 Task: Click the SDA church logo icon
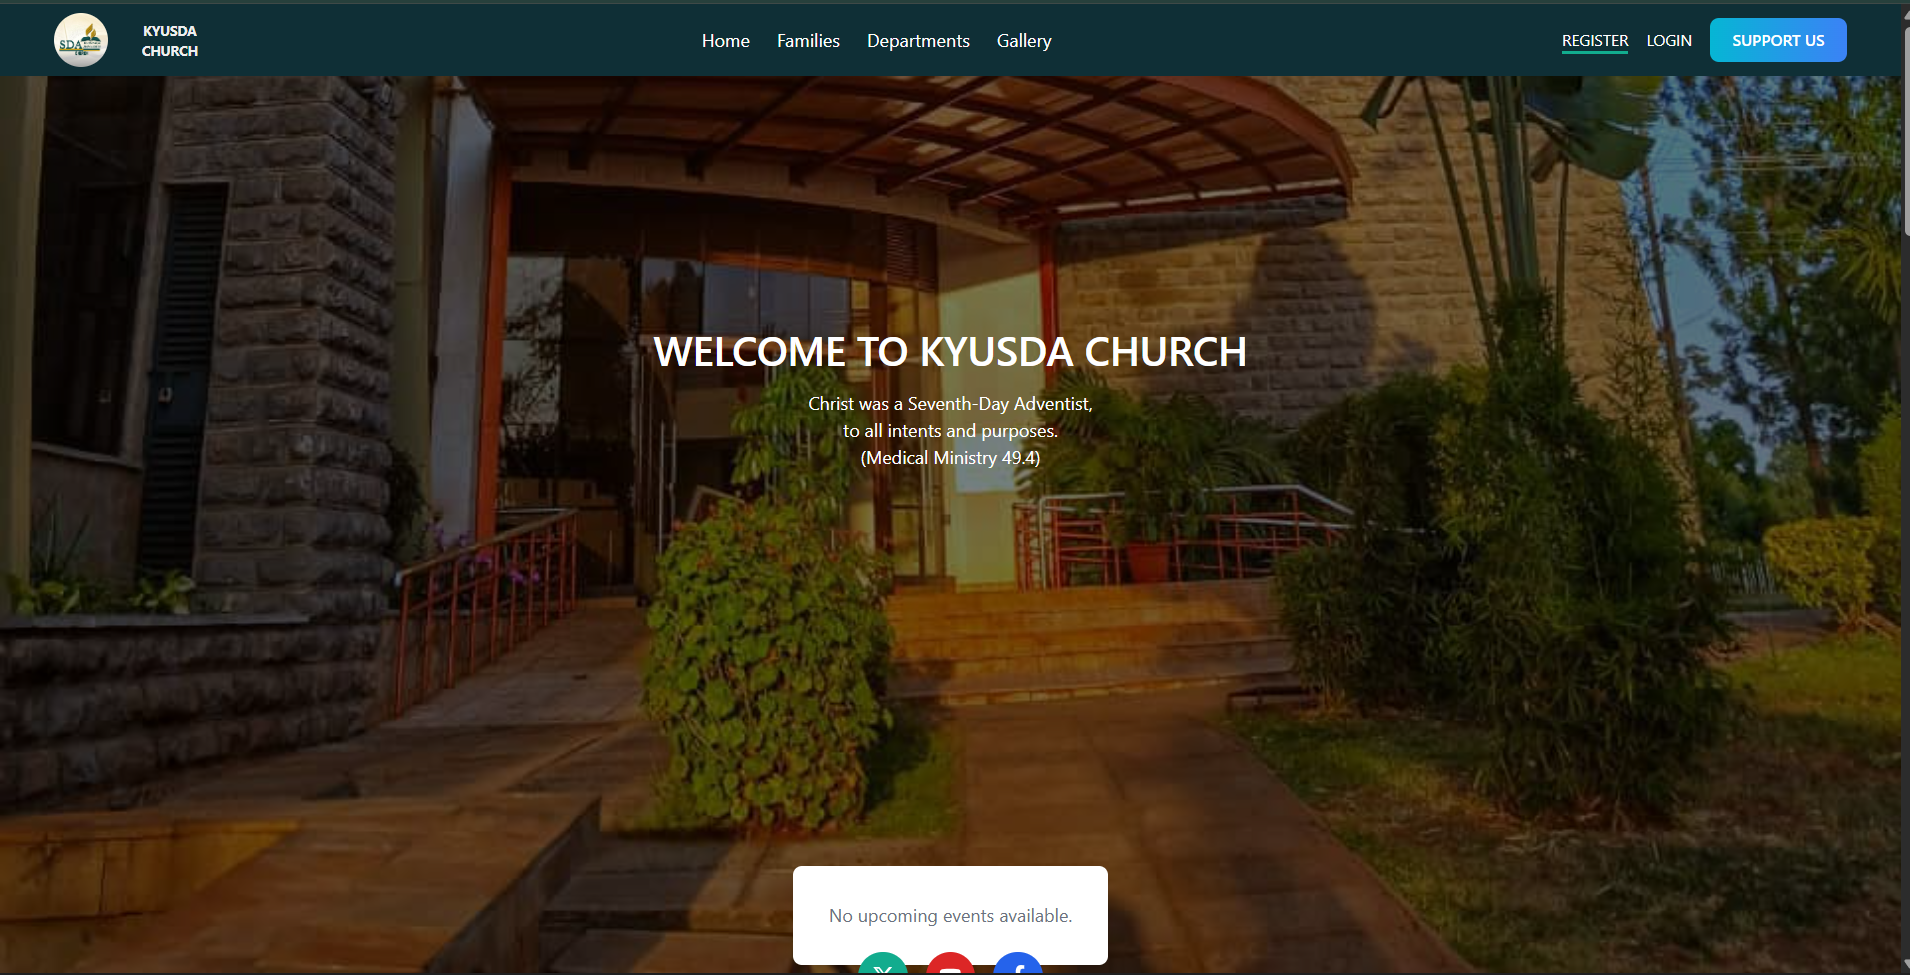81,40
